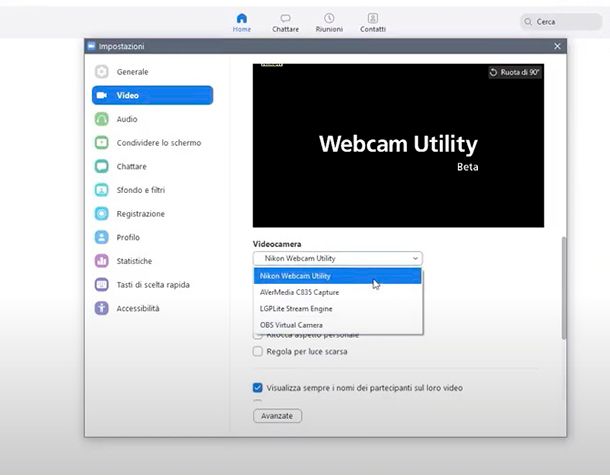
Task: Choose AVerMedia C835 Capture camera
Action: pos(337,293)
